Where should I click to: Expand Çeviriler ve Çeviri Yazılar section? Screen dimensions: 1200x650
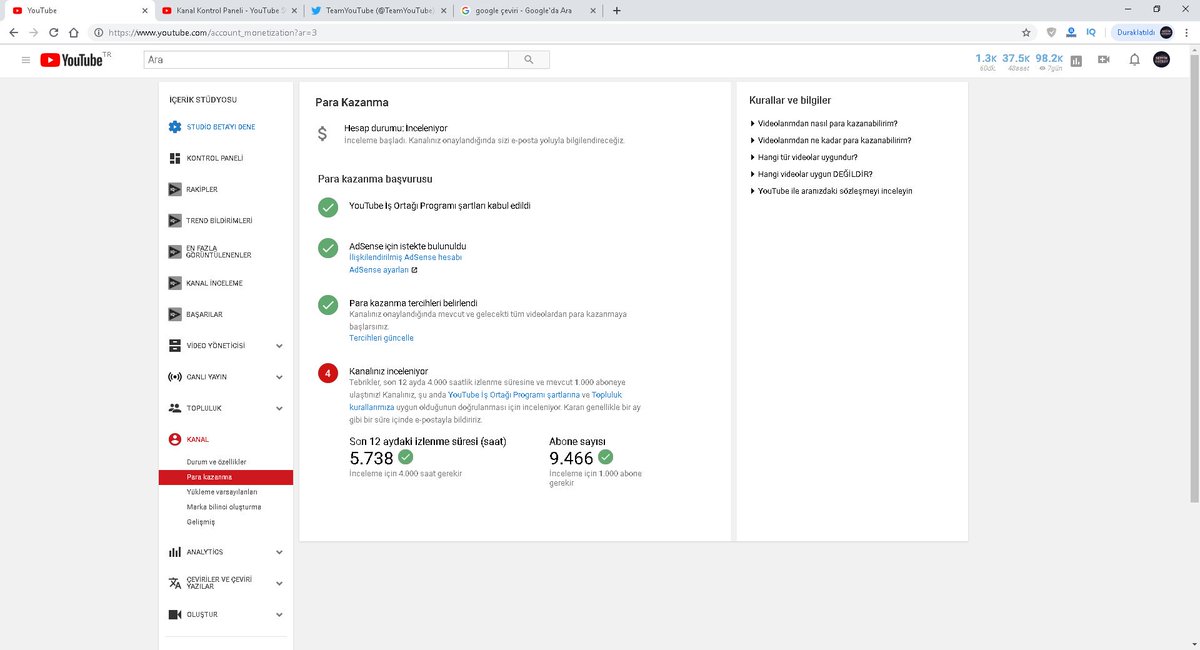[x=279, y=583]
